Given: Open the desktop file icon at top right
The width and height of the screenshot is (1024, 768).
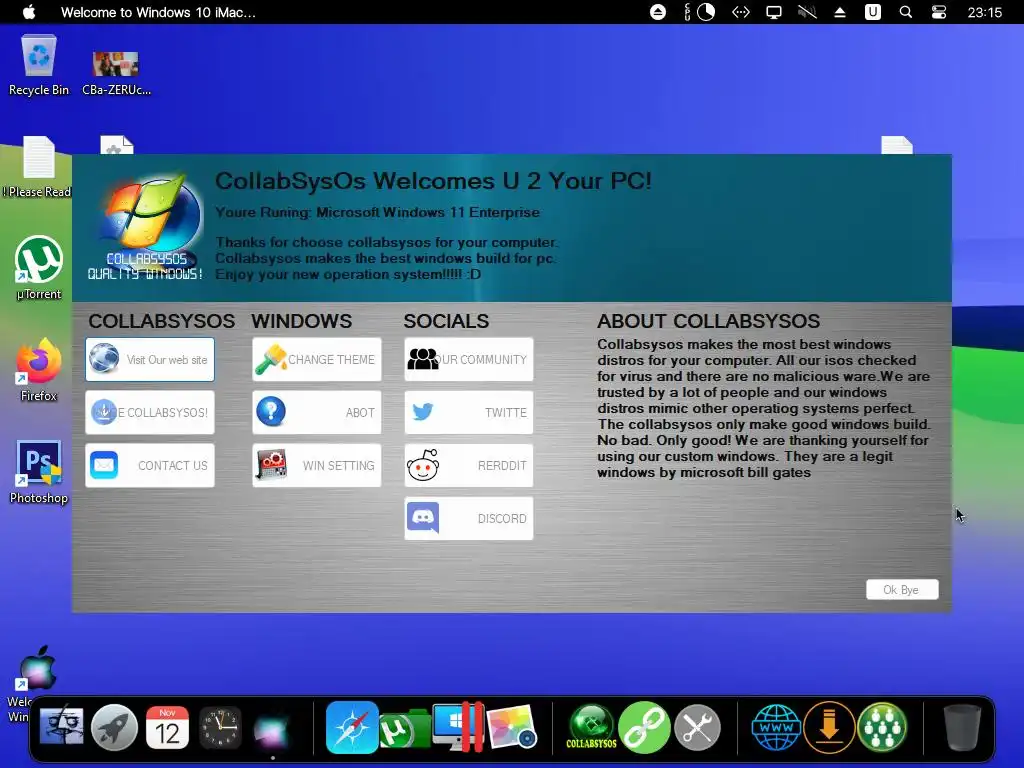Looking at the screenshot, I should [x=897, y=145].
